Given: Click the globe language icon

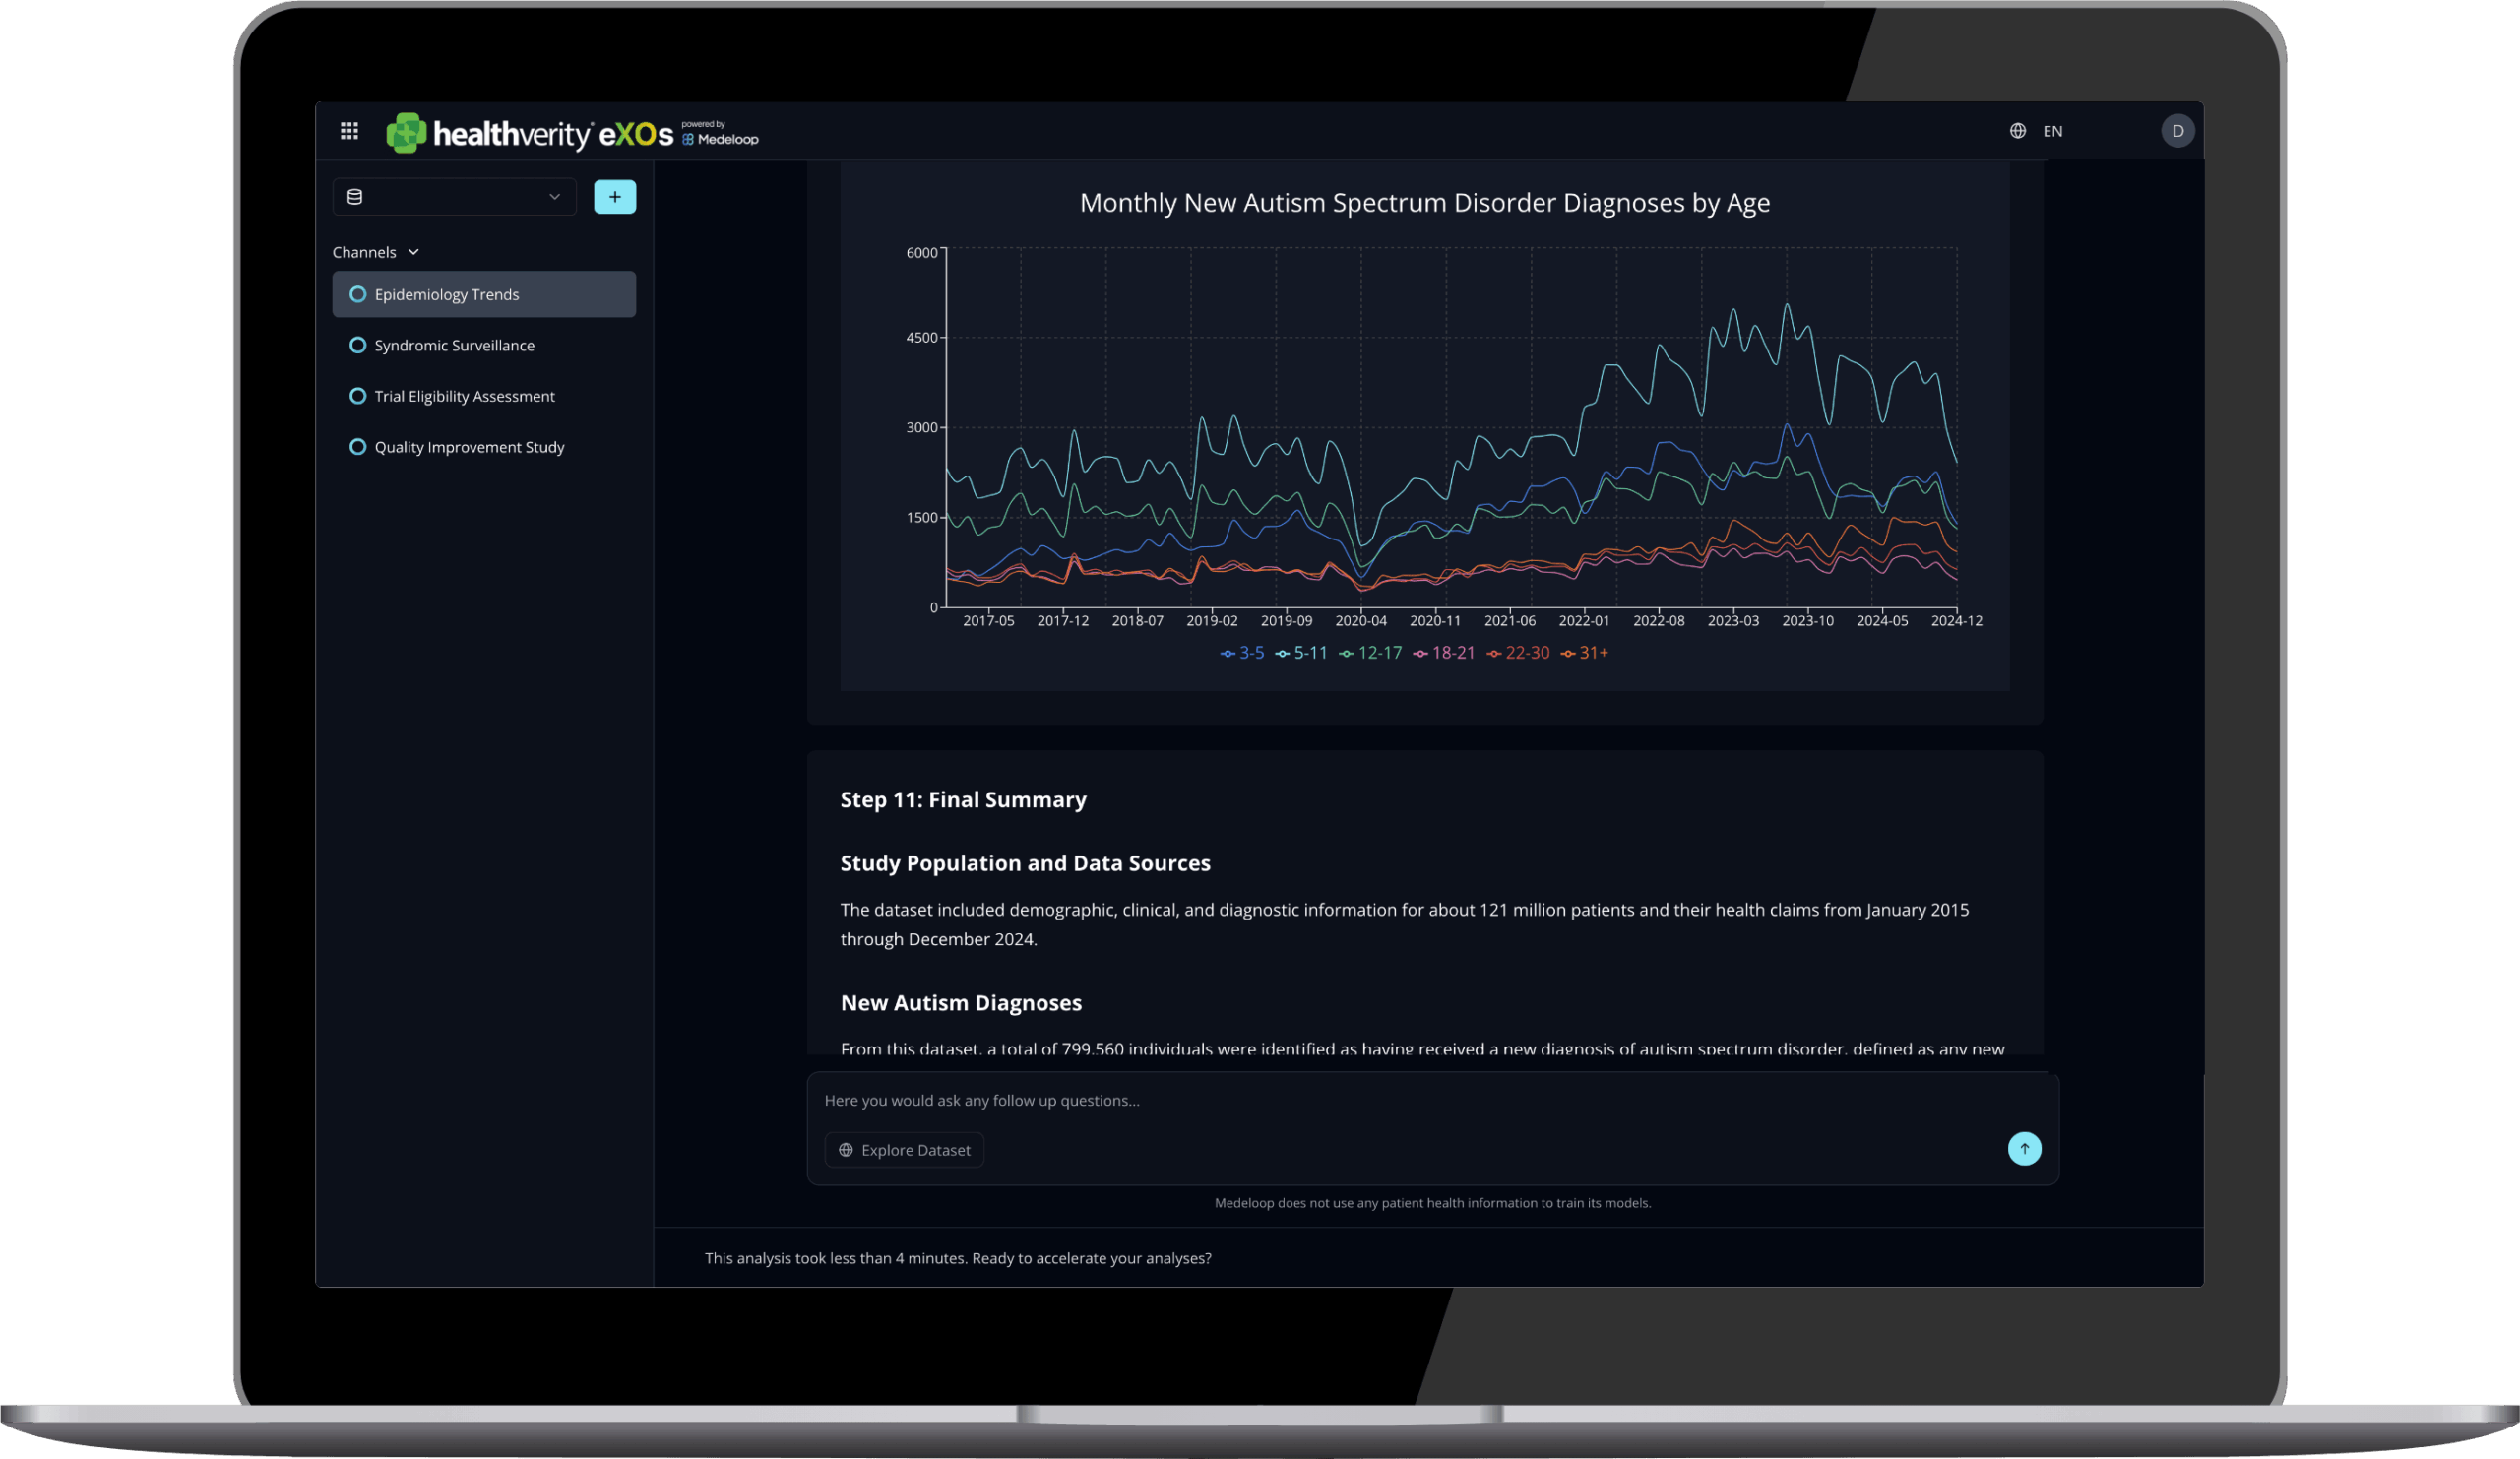Looking at the screenshot, I should point(2017,131).
